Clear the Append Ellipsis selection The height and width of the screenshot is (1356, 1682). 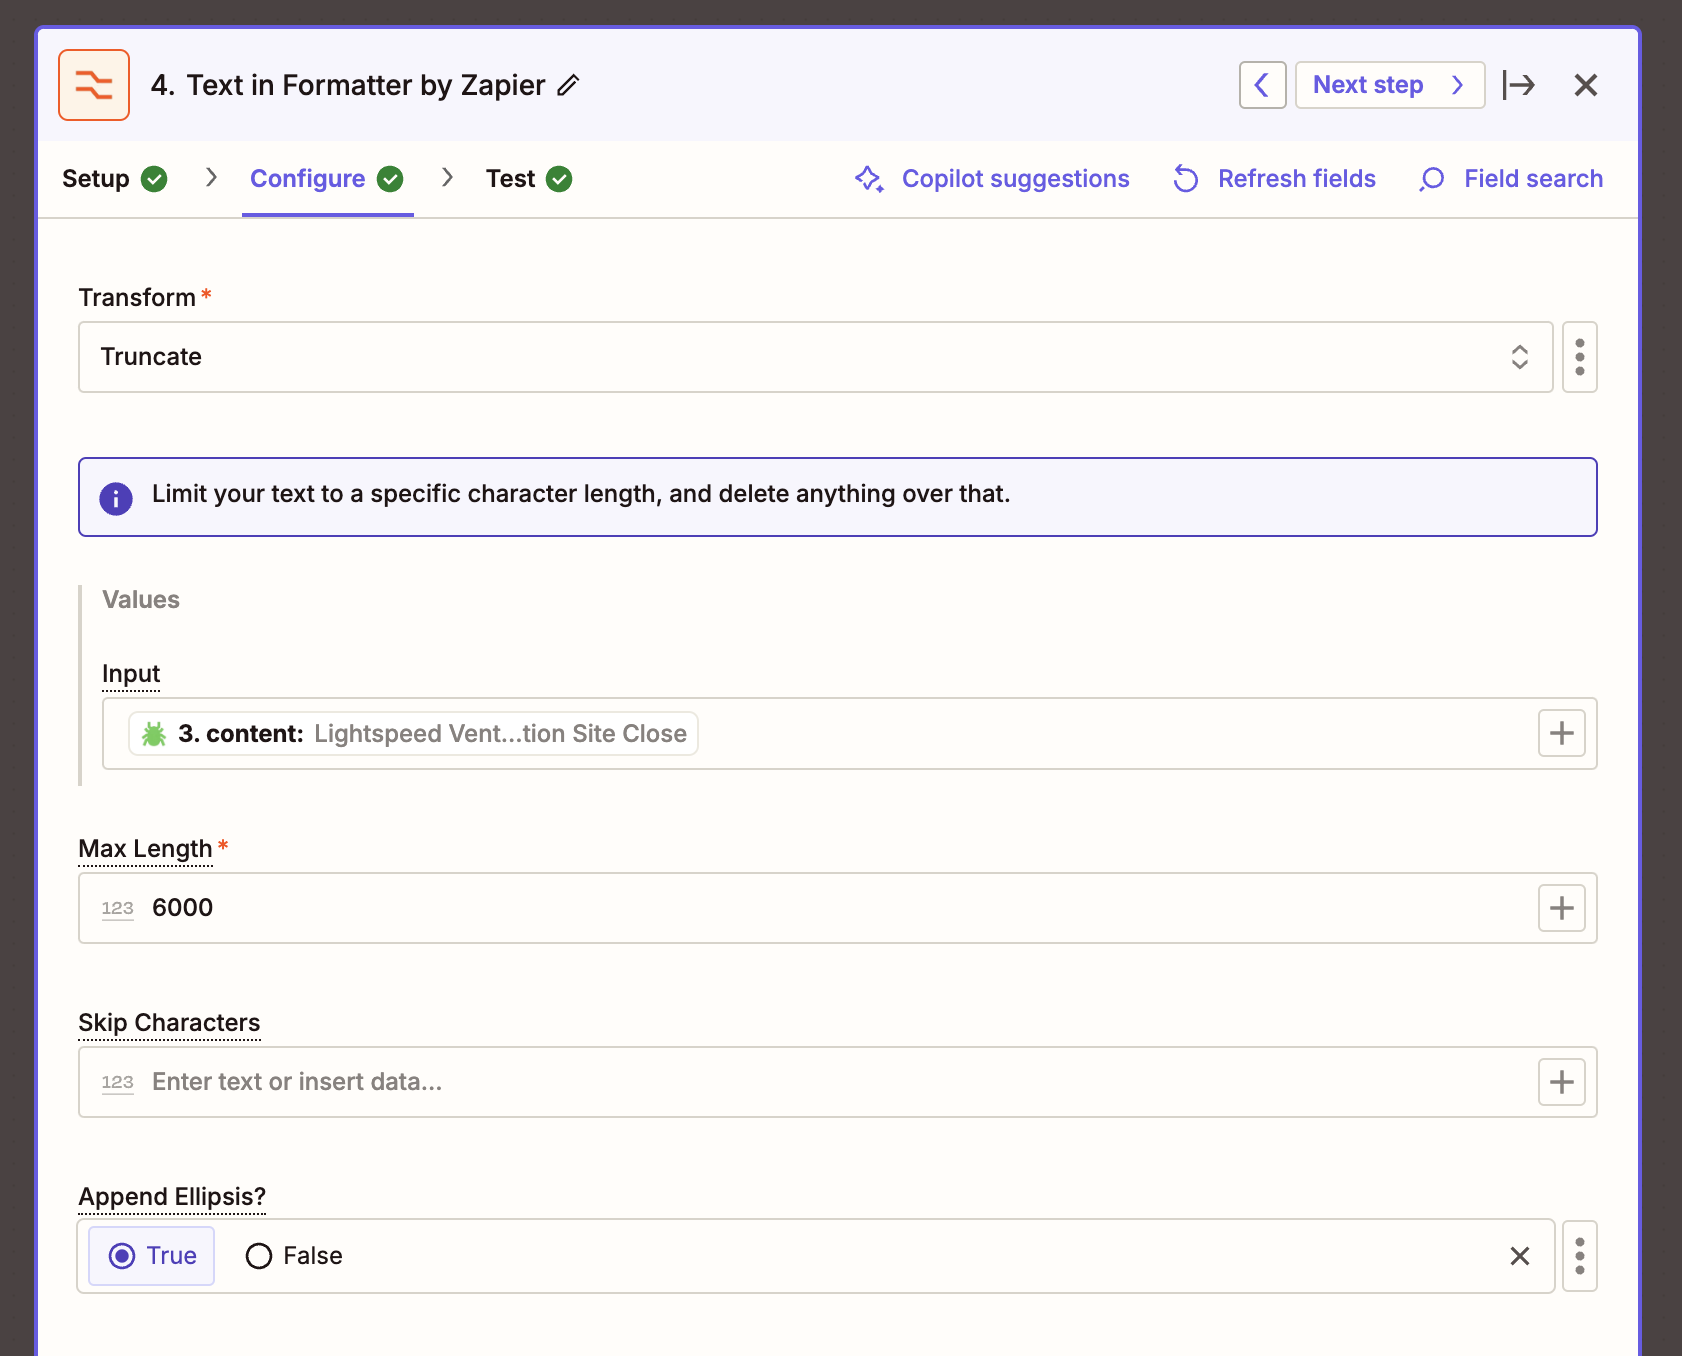[1519, 1256]
